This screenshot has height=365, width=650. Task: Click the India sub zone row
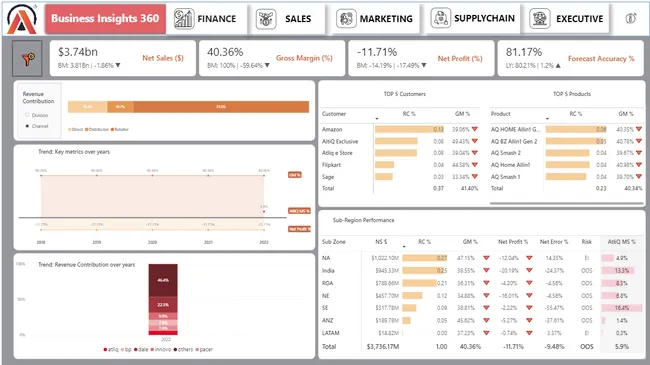coord(482,270)
